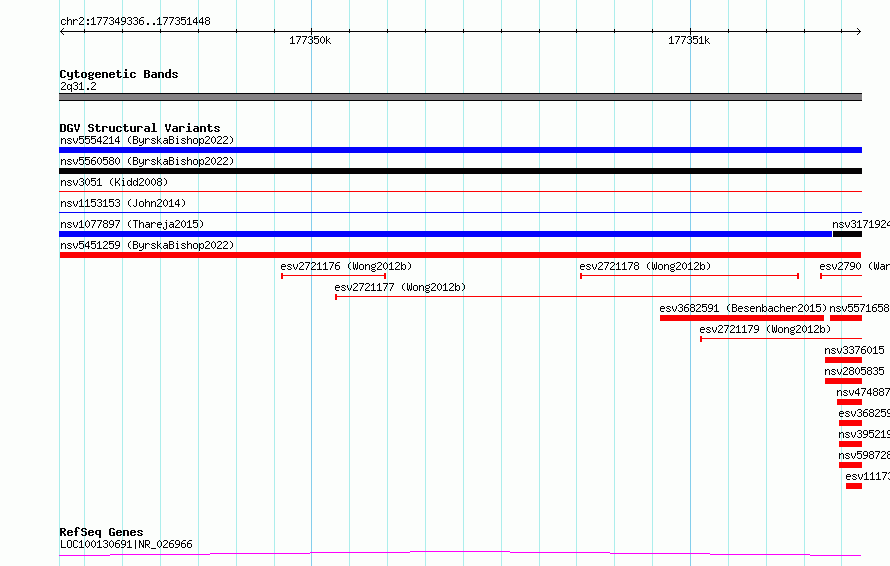Click the esv2721176 red interval line
Viewport: 890px width, 566px height.
[x=334, y=276]
